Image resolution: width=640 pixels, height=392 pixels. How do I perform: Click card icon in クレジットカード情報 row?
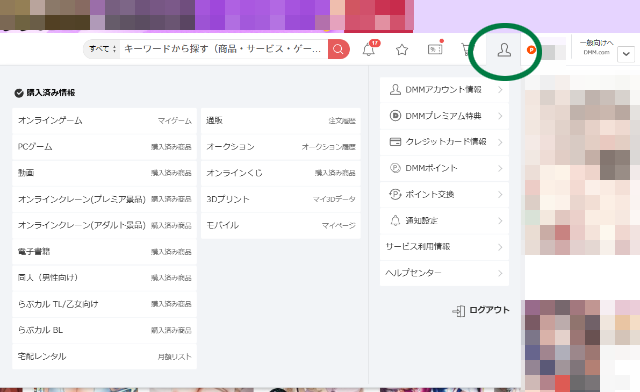(x=395, y=142)
